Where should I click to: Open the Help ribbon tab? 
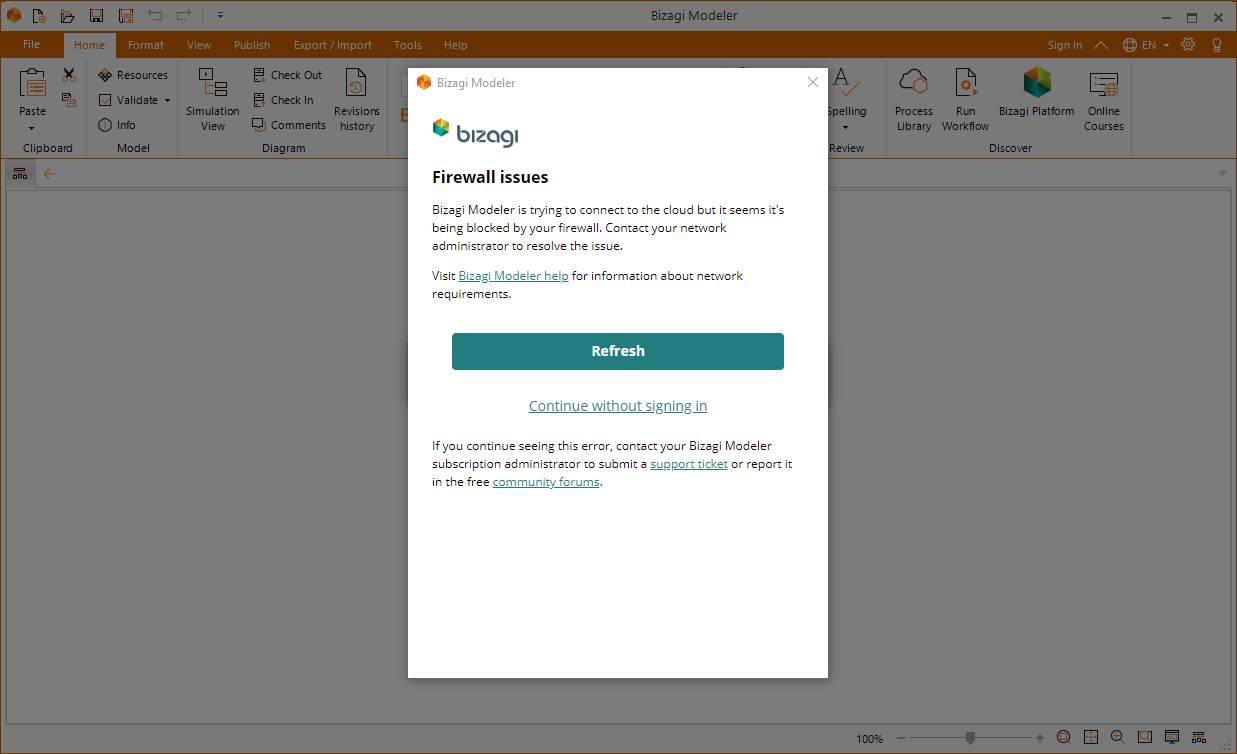point(456,45)
